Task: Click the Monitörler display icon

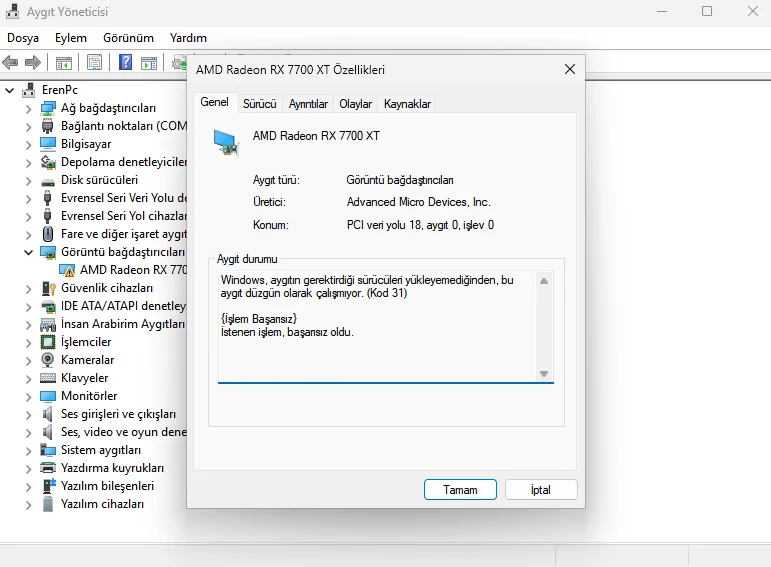Action: pos(48,396)
